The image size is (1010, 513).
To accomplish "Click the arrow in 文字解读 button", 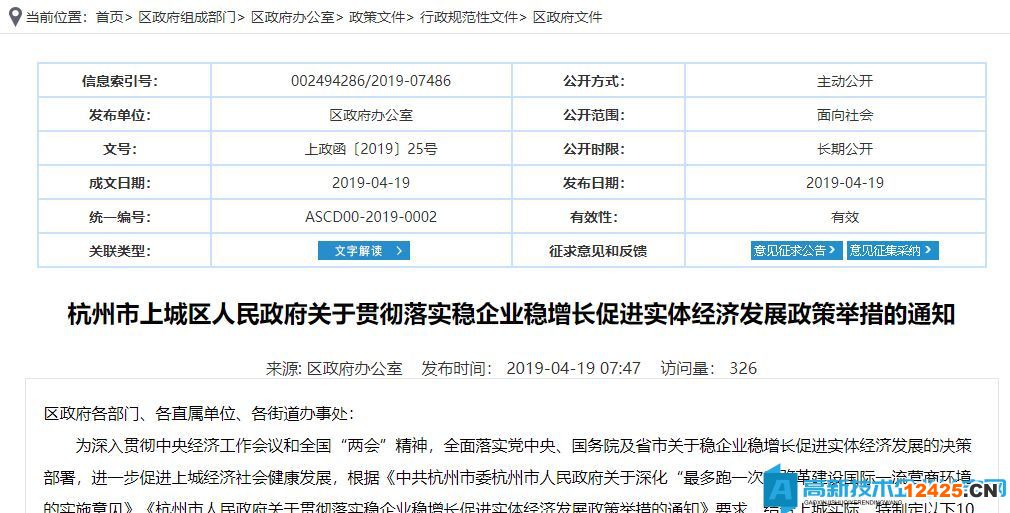I will point(399,251).
